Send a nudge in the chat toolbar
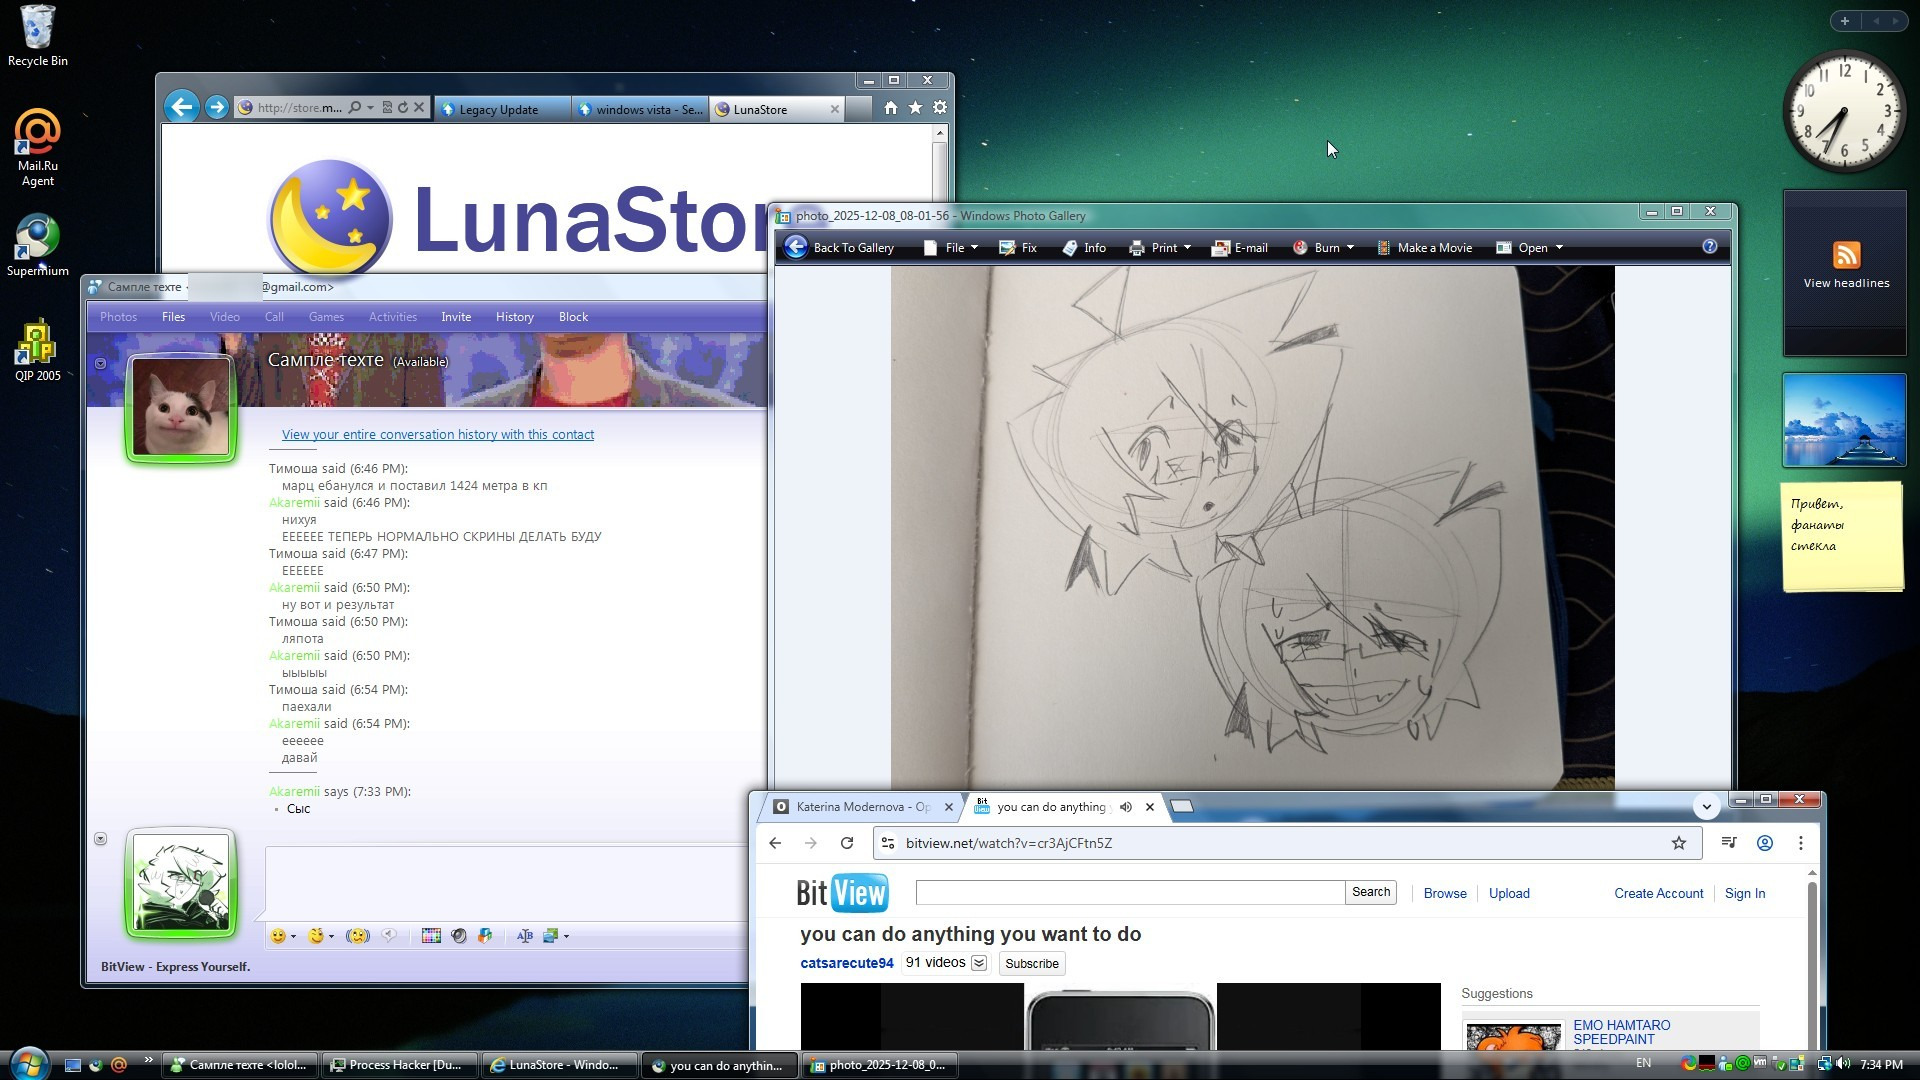Viewport: 1920px width, 1080px height. click(x=358, y=936)
